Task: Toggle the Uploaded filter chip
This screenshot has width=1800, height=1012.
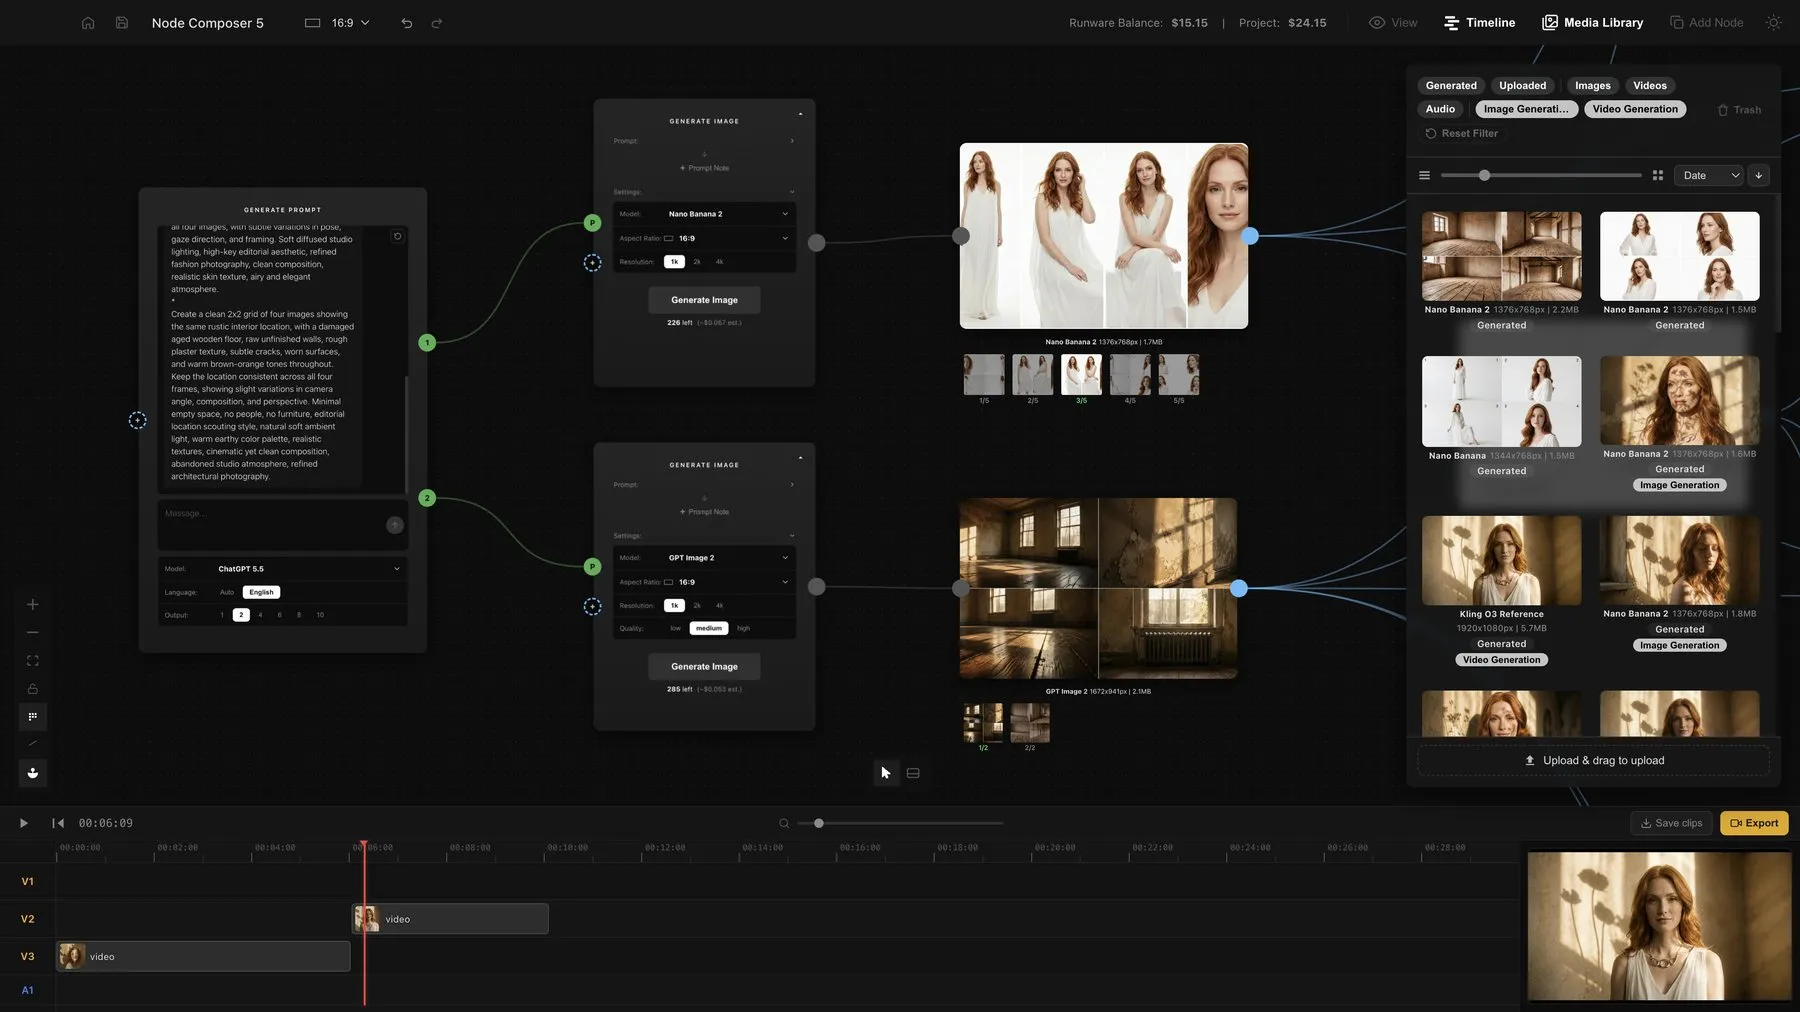Action: [x=1522, y=85]
